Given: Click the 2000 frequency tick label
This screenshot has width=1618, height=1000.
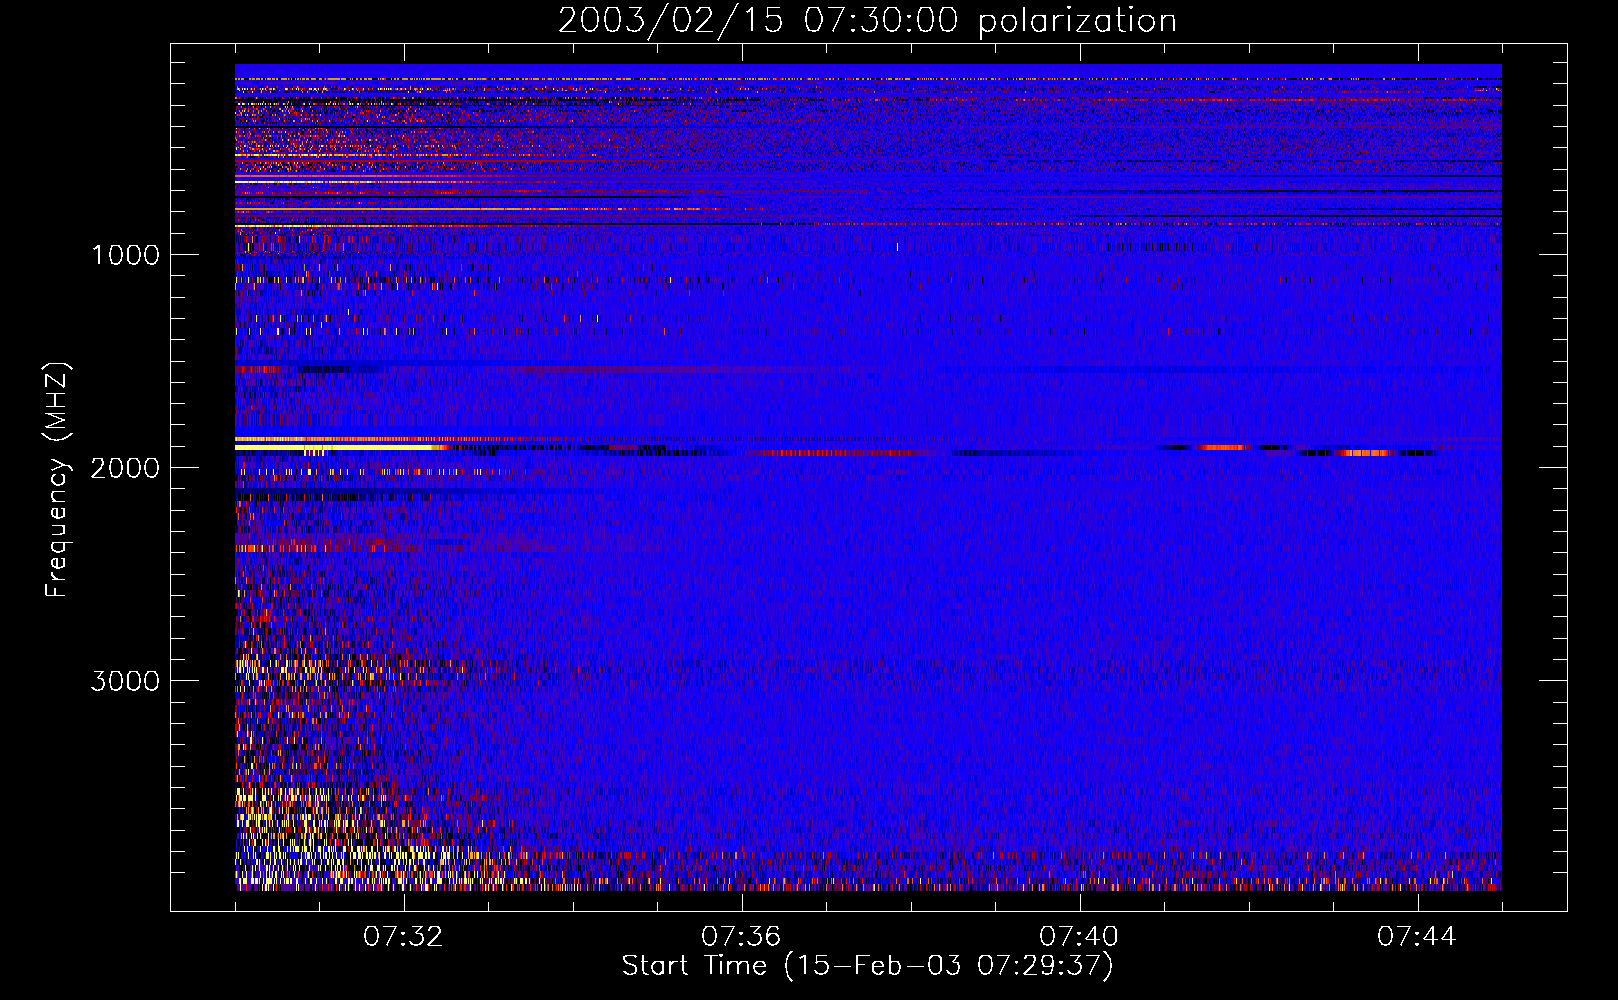Looking at the screenshot, I should (x=125, y=468).
